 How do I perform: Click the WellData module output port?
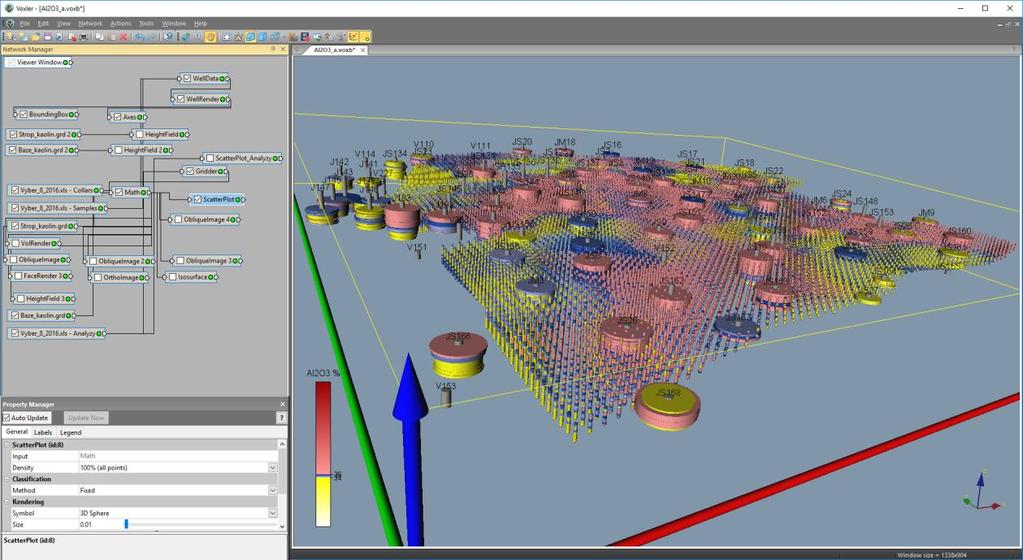[226, 78]
